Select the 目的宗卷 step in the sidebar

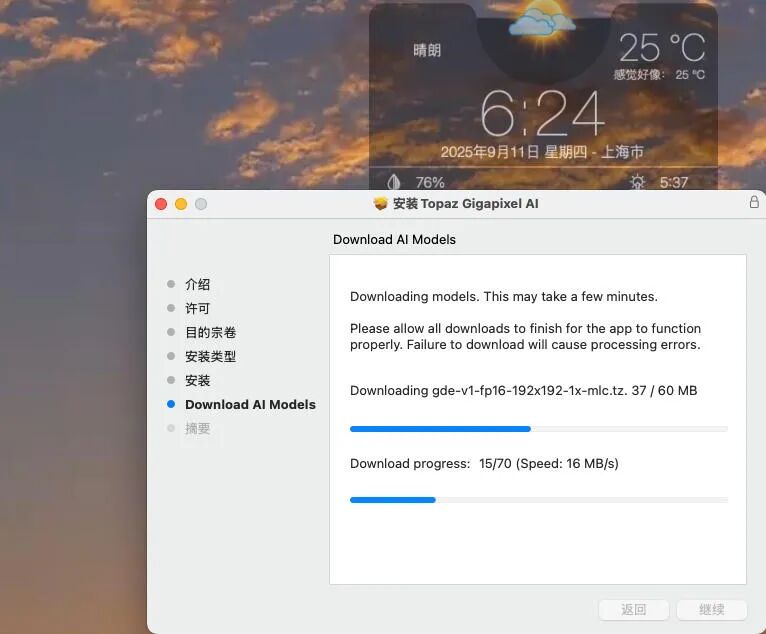point(211,333)
